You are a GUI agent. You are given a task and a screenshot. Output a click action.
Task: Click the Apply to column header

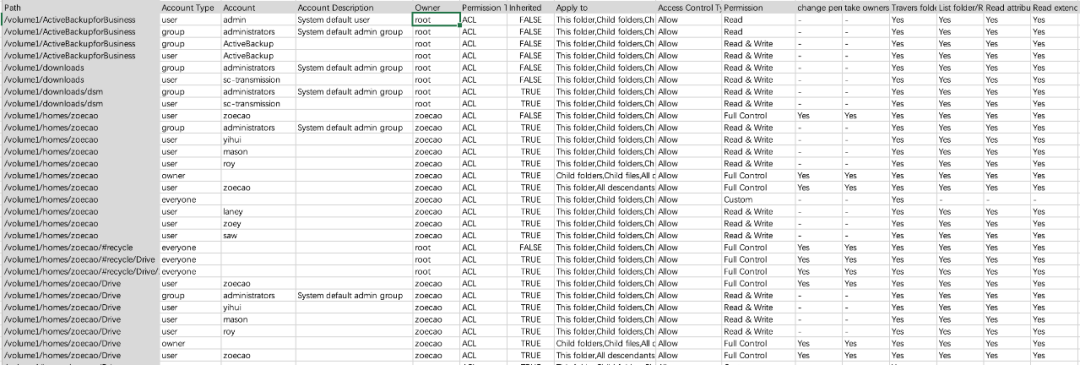click(x=605, y=8)
